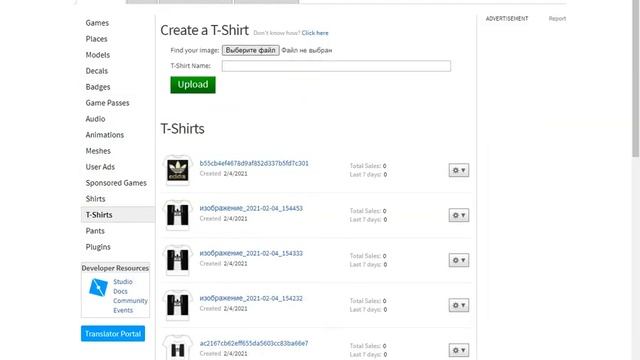Click the Roblox Studio logo icon

[x=98, y=287]
